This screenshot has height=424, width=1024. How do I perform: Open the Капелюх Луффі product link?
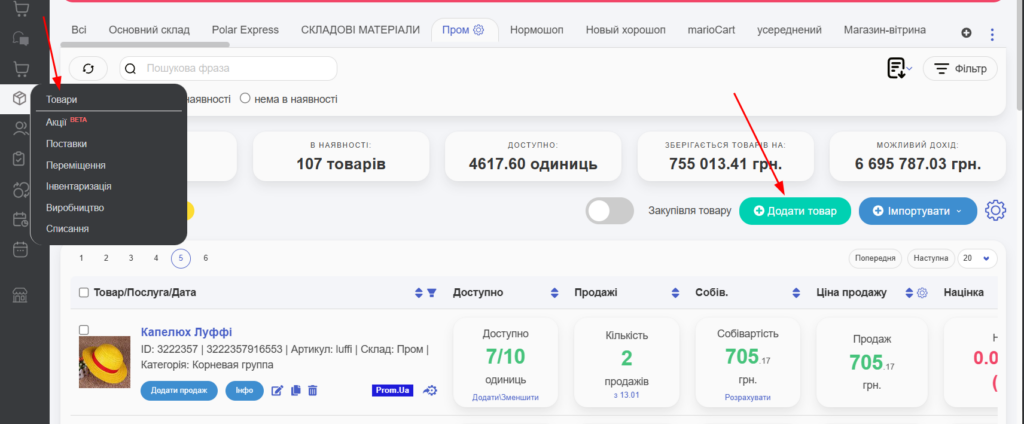click(186, 332)
